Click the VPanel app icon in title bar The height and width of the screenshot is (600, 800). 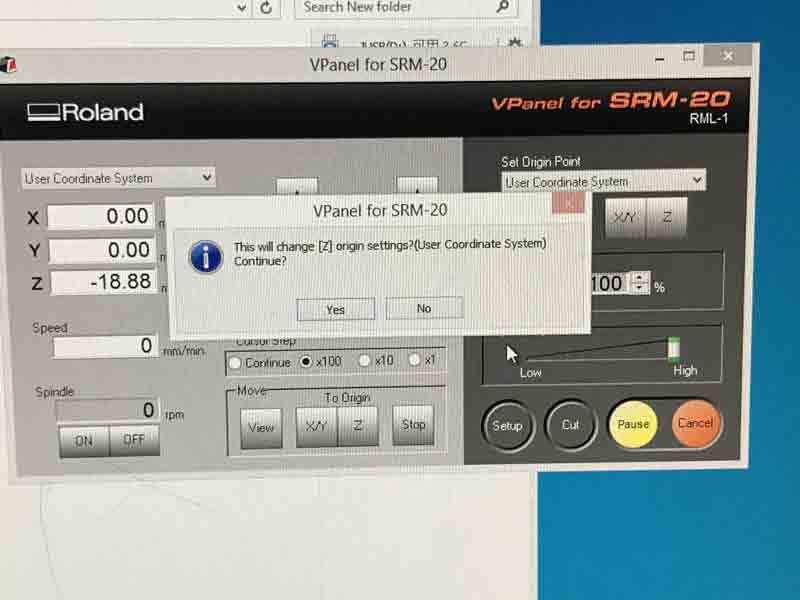(x=9, y=65)
